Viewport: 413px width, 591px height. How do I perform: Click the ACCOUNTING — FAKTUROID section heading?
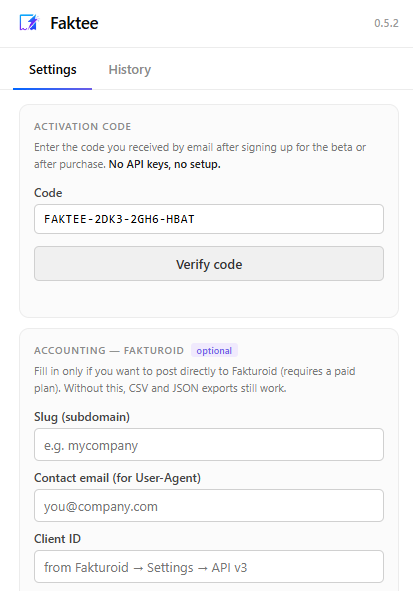pyautogui.click(x=109, y=351)
